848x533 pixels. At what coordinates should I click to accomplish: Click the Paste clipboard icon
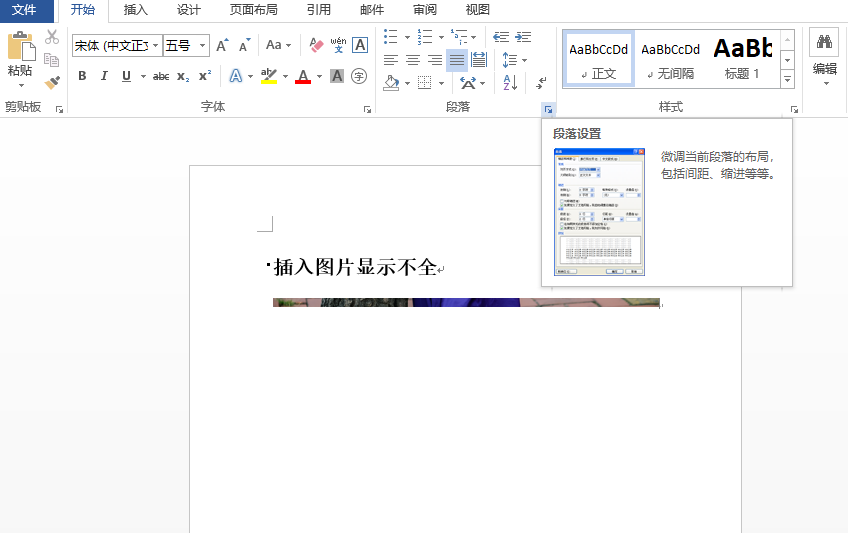tap(21, 46)
